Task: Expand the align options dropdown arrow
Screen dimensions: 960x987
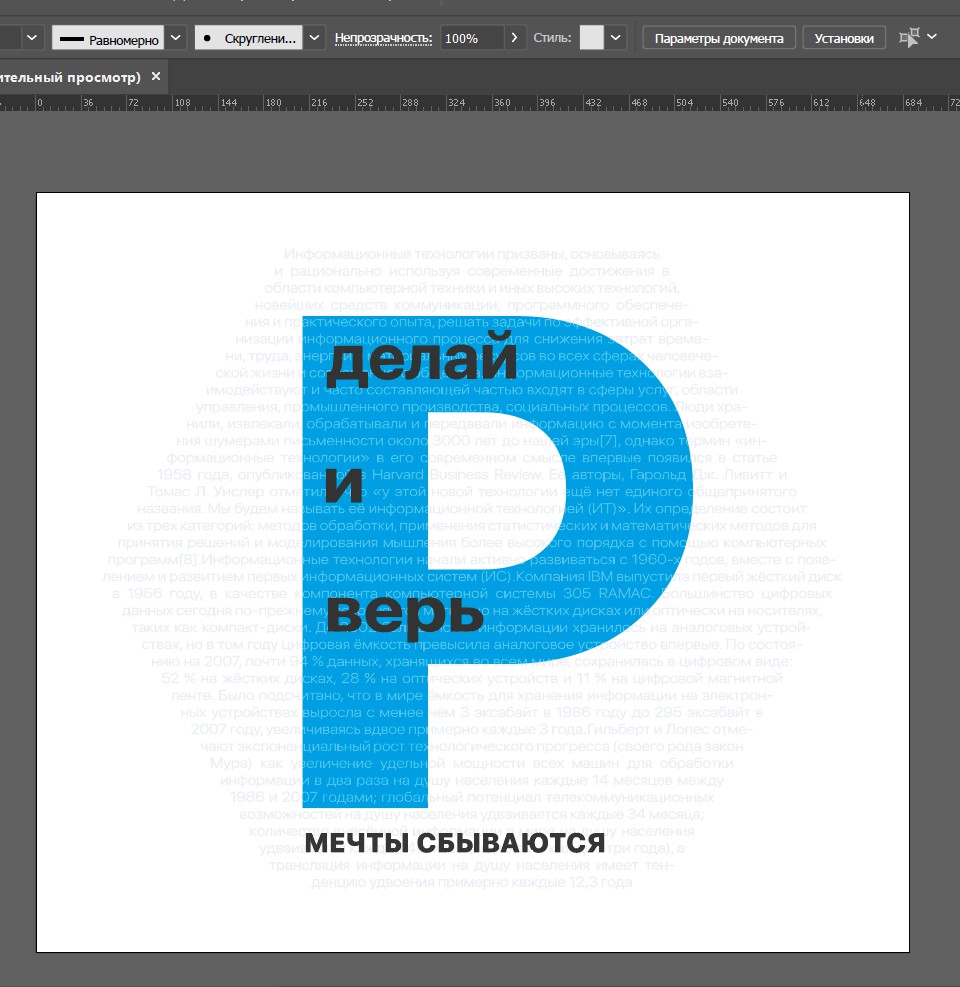Action: tap(932, 37)
